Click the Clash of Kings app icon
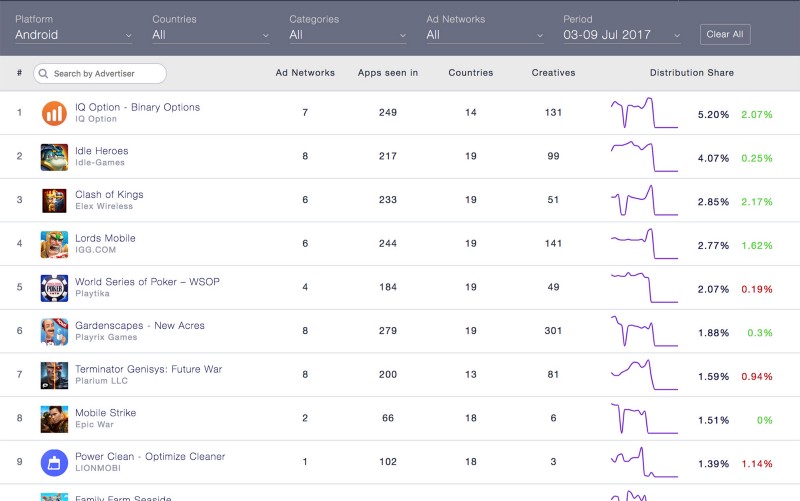 click(x=54, y=200)
